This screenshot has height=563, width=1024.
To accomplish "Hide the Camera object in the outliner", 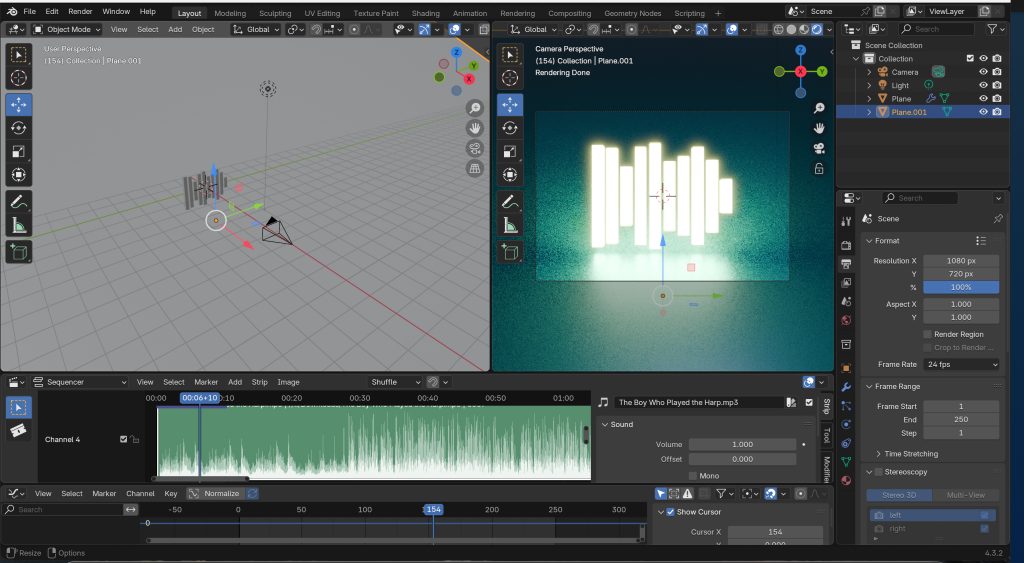I will click(x=983, y=72).
